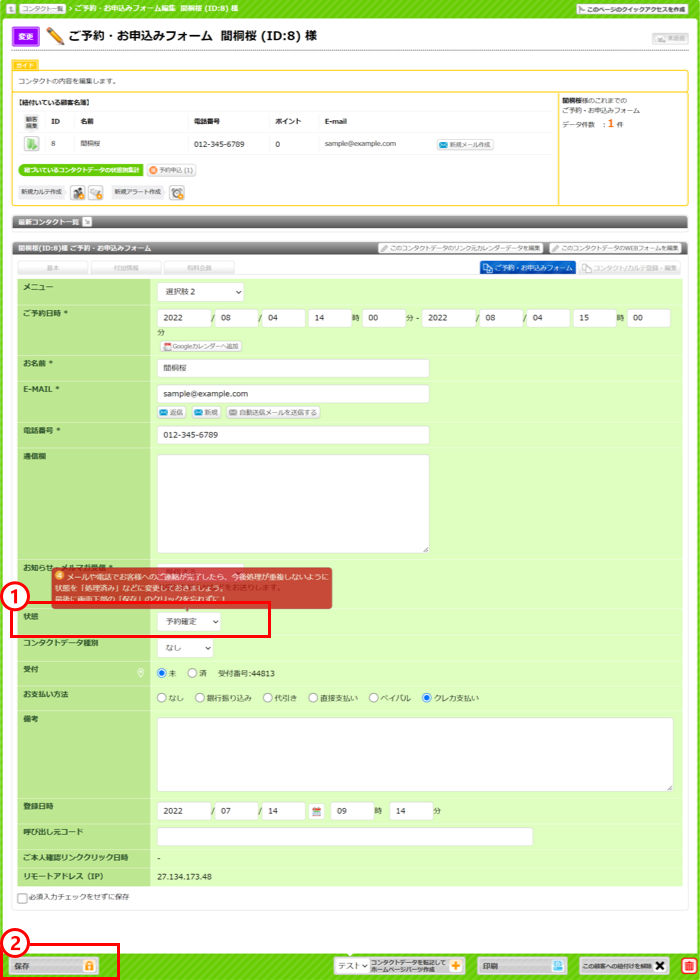Image resolution: width=700 pixels, height=980 pixels.
Task: Click このコンタクトデータのWEBフォームを編集 button
Action: click(x=615, y=248)
